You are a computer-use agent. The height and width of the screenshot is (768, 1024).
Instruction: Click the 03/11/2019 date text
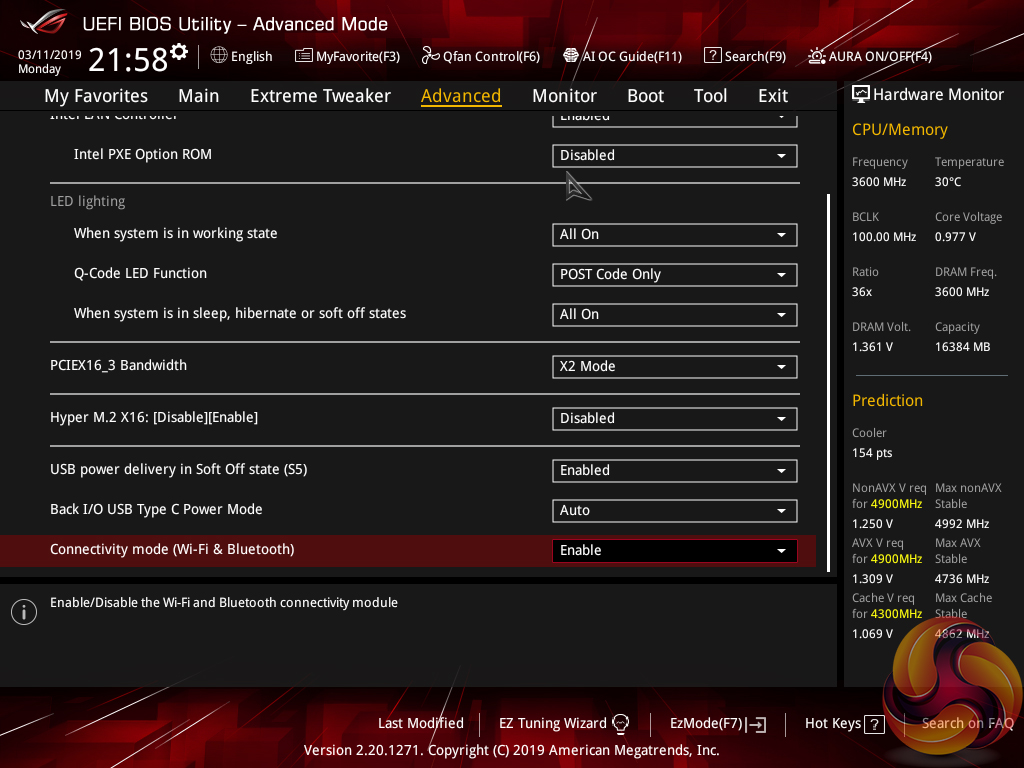click(x=50, y=55)
